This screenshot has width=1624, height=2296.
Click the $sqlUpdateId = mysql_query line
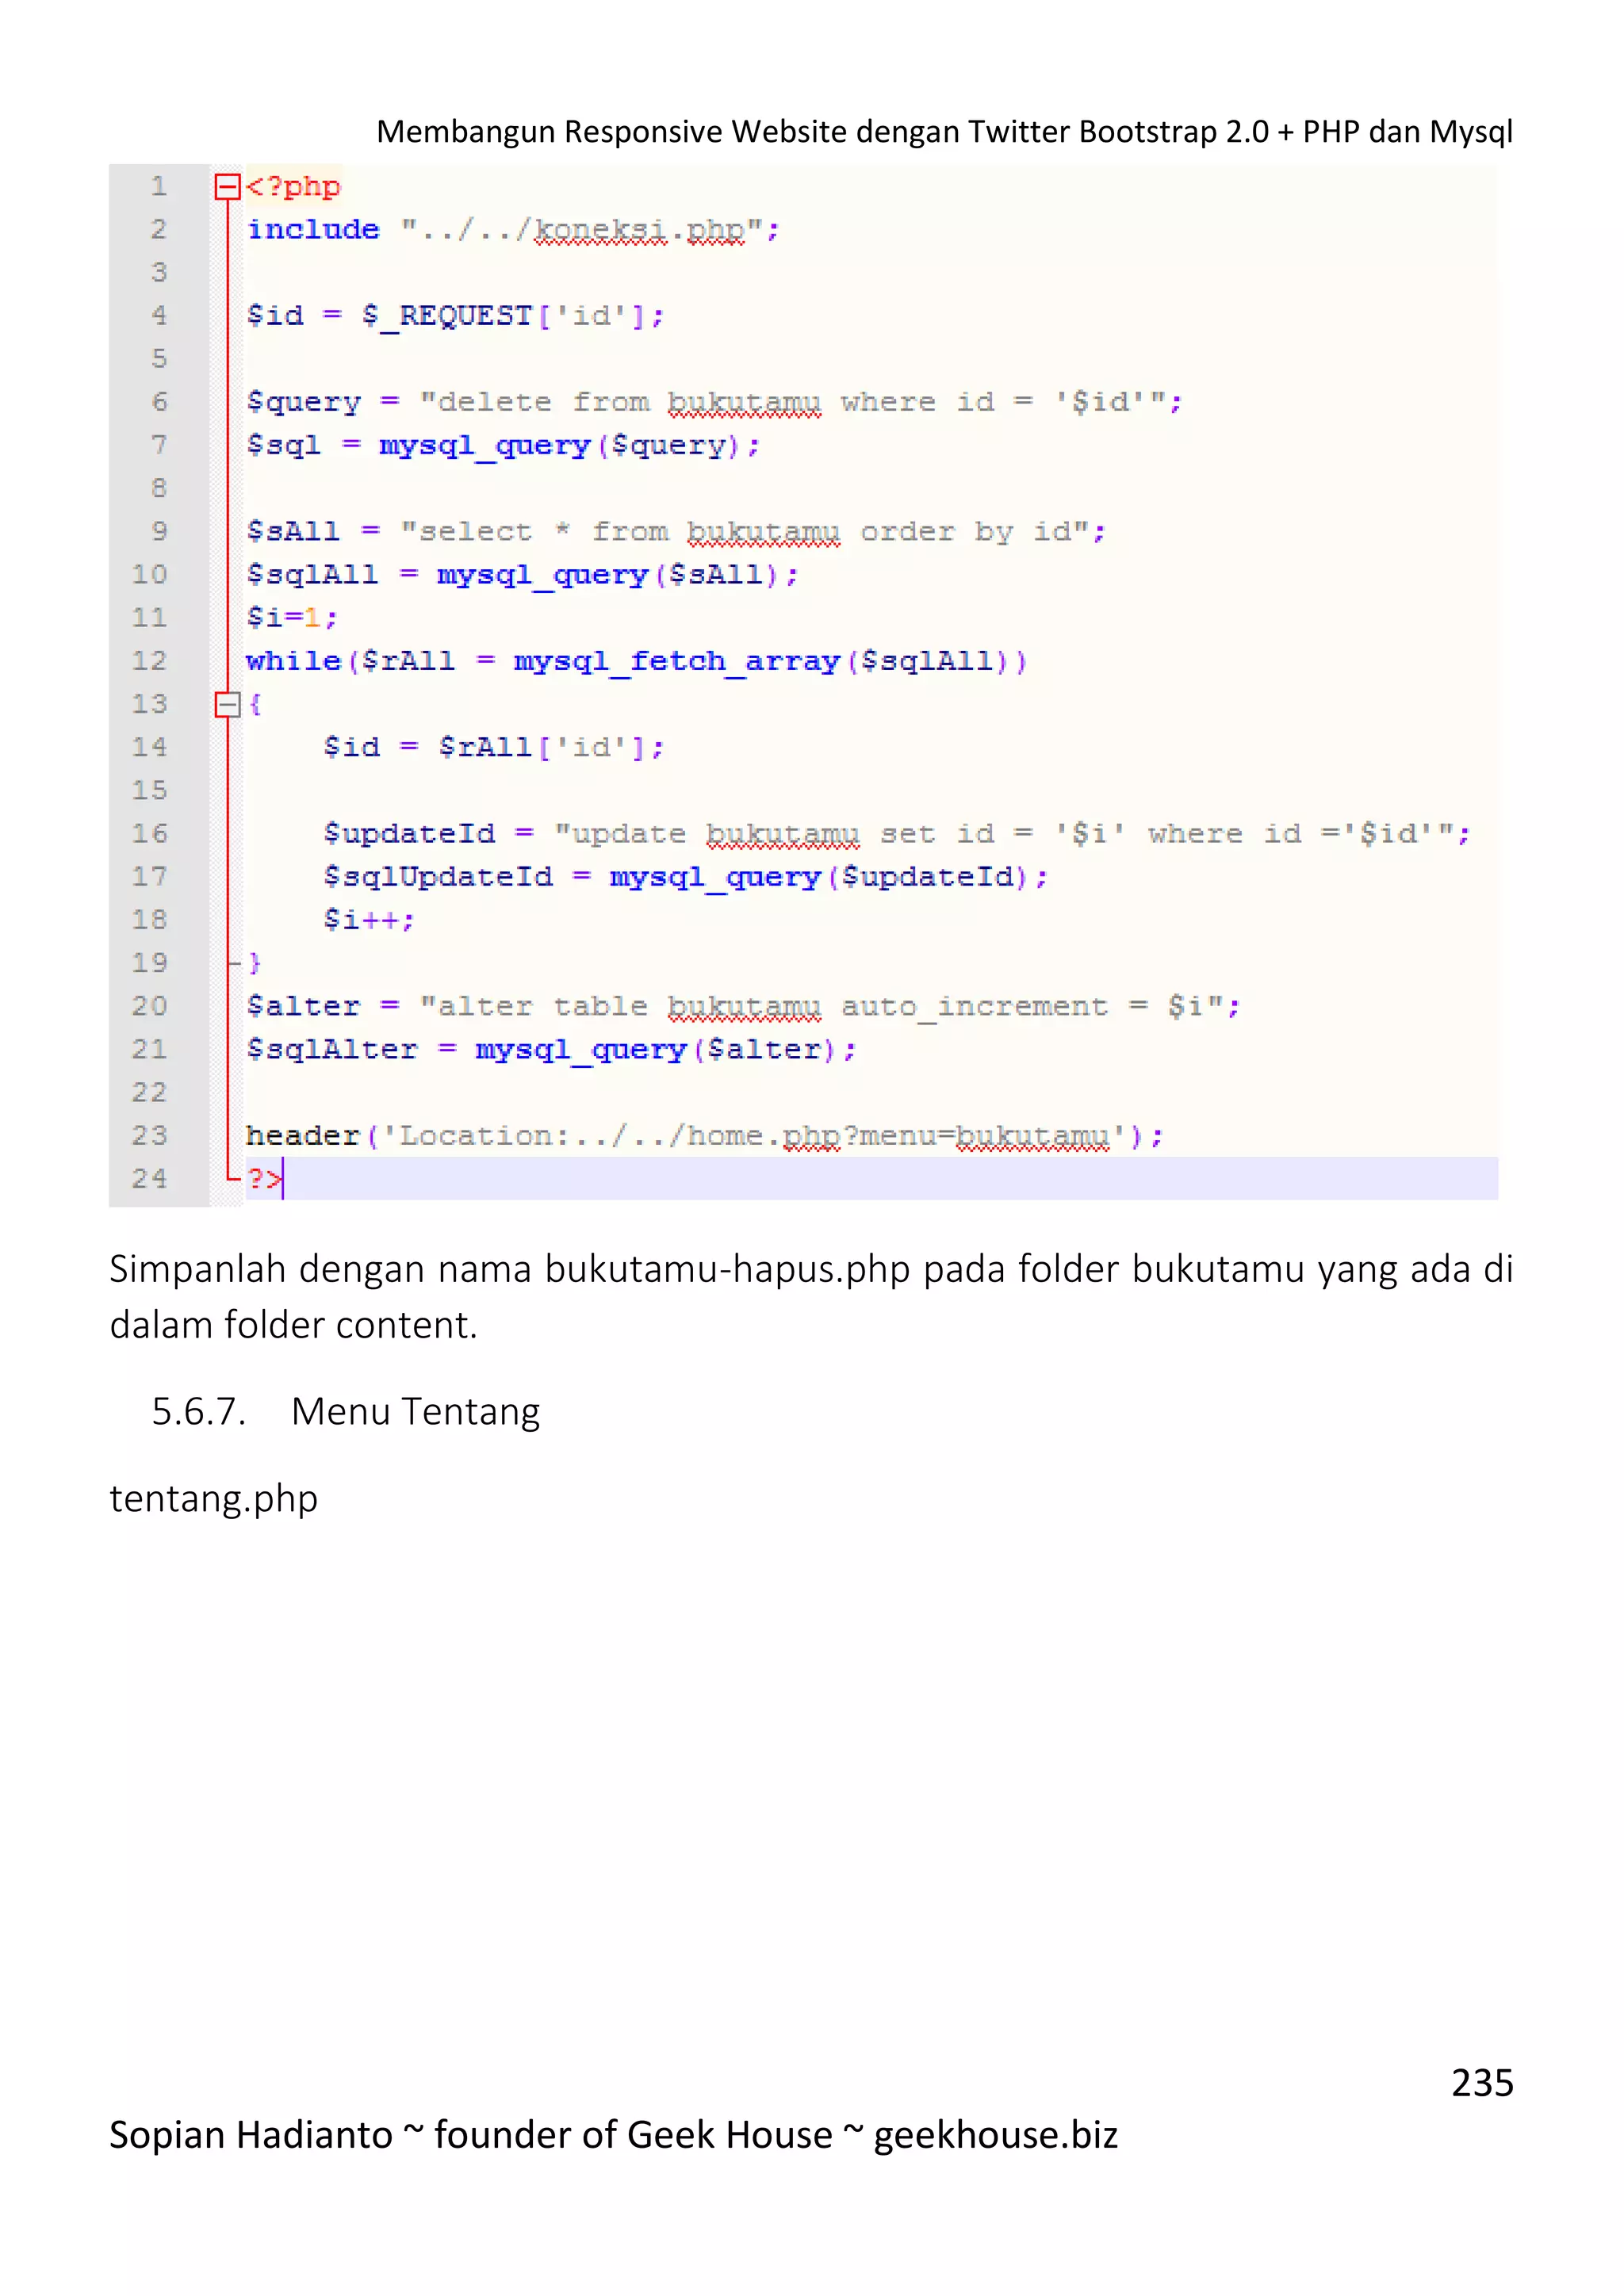tap(685, 877)
